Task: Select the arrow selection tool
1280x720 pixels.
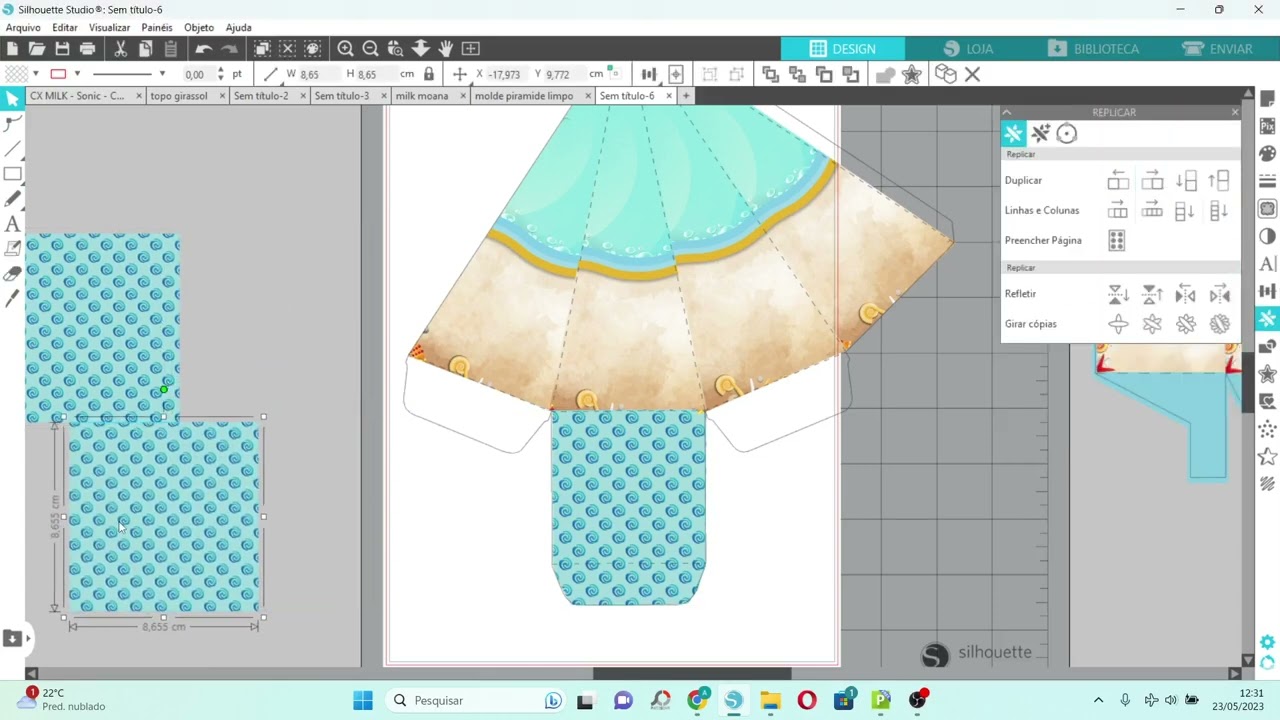Action: point(12,98)
